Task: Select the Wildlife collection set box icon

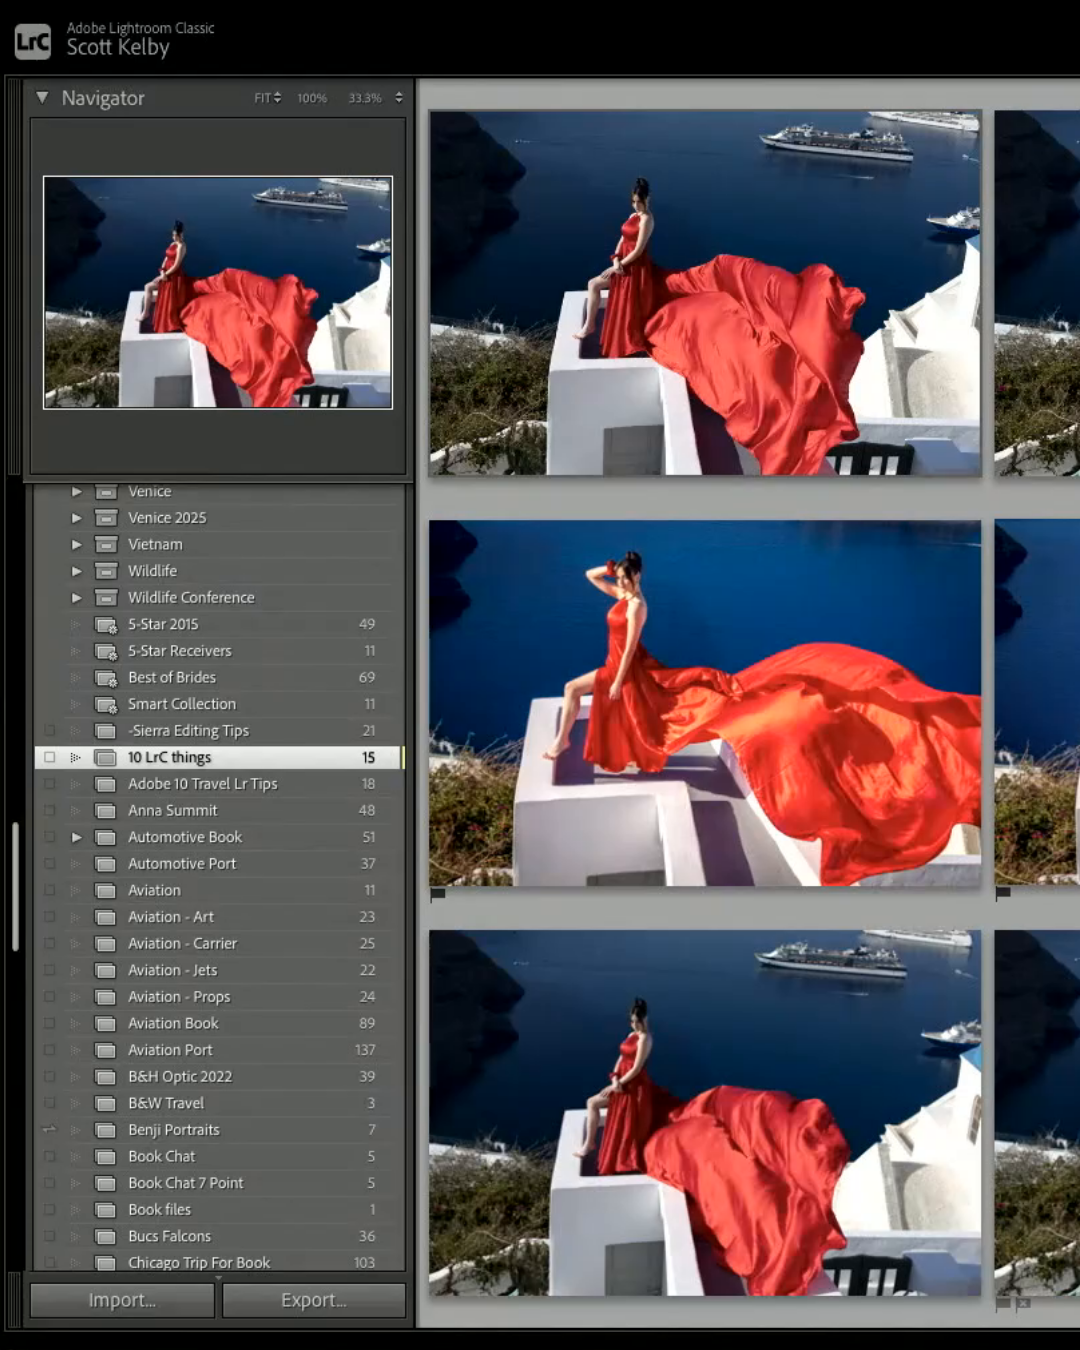Action: tap(106, 571)
